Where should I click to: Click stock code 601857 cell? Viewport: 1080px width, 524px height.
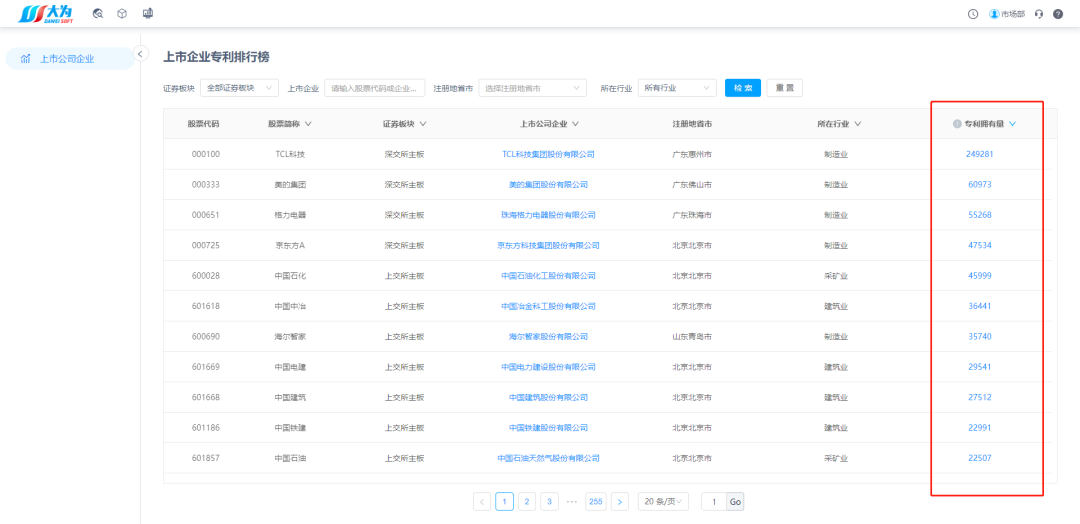point(206,458)
